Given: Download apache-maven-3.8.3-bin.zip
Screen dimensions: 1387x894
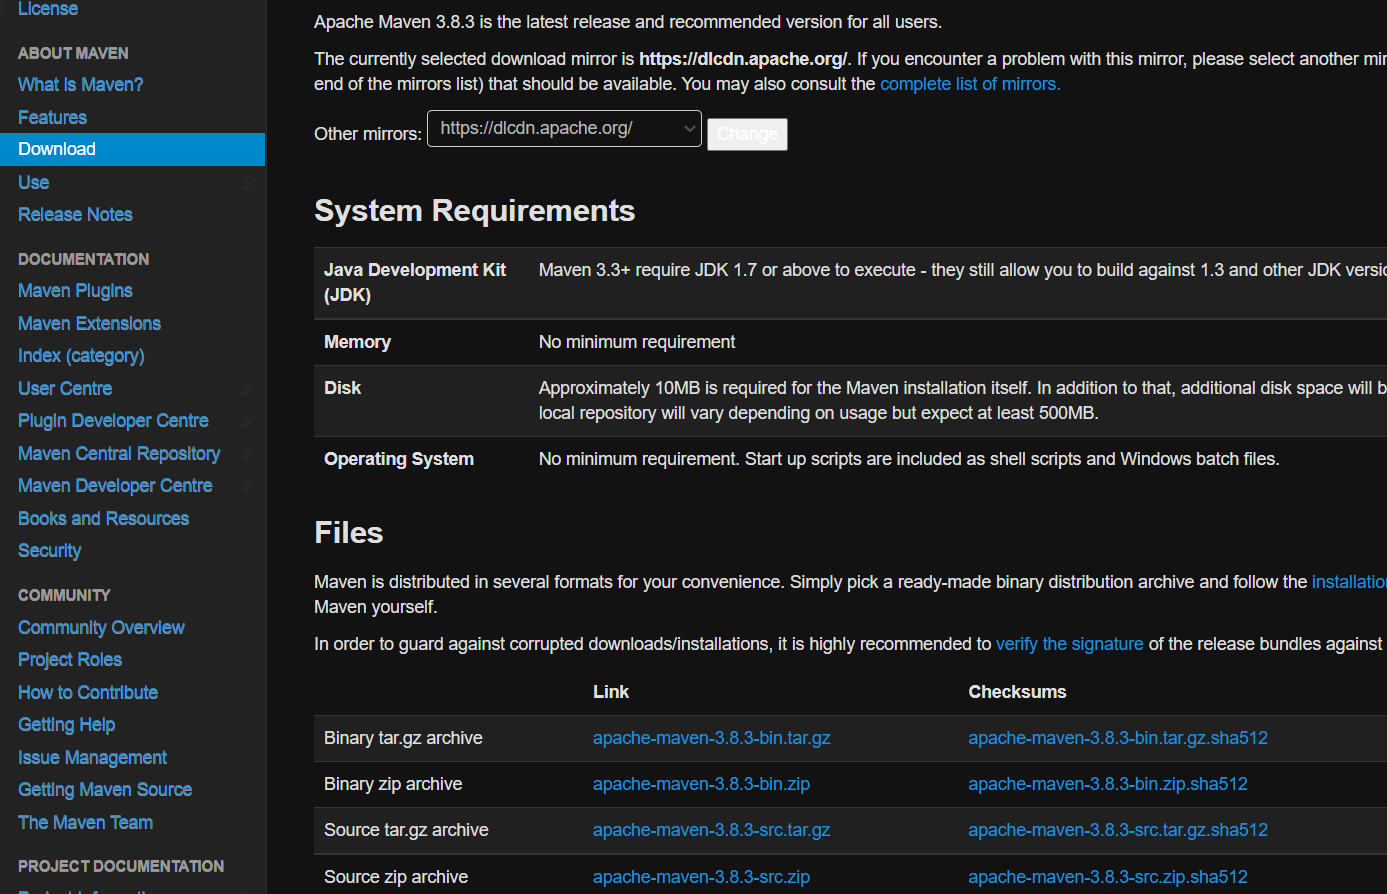Looking at the screenshot, I should pyautogui.click(x=701, y=784).
